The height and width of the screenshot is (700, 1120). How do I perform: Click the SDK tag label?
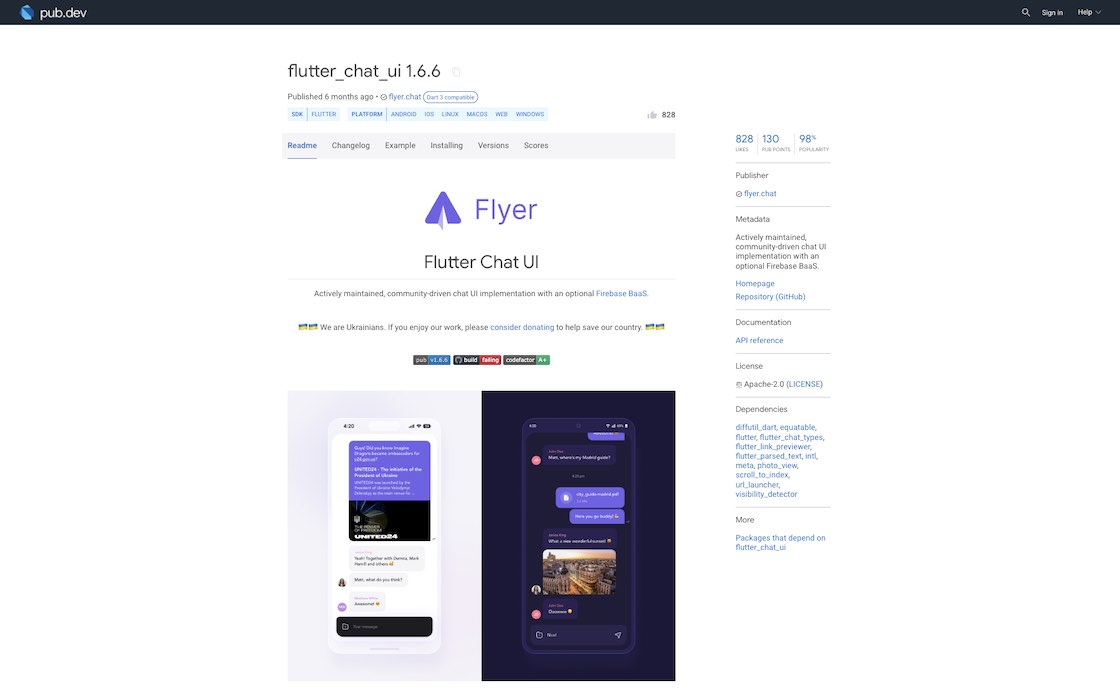pyautogui.click(x=297, y=114)
